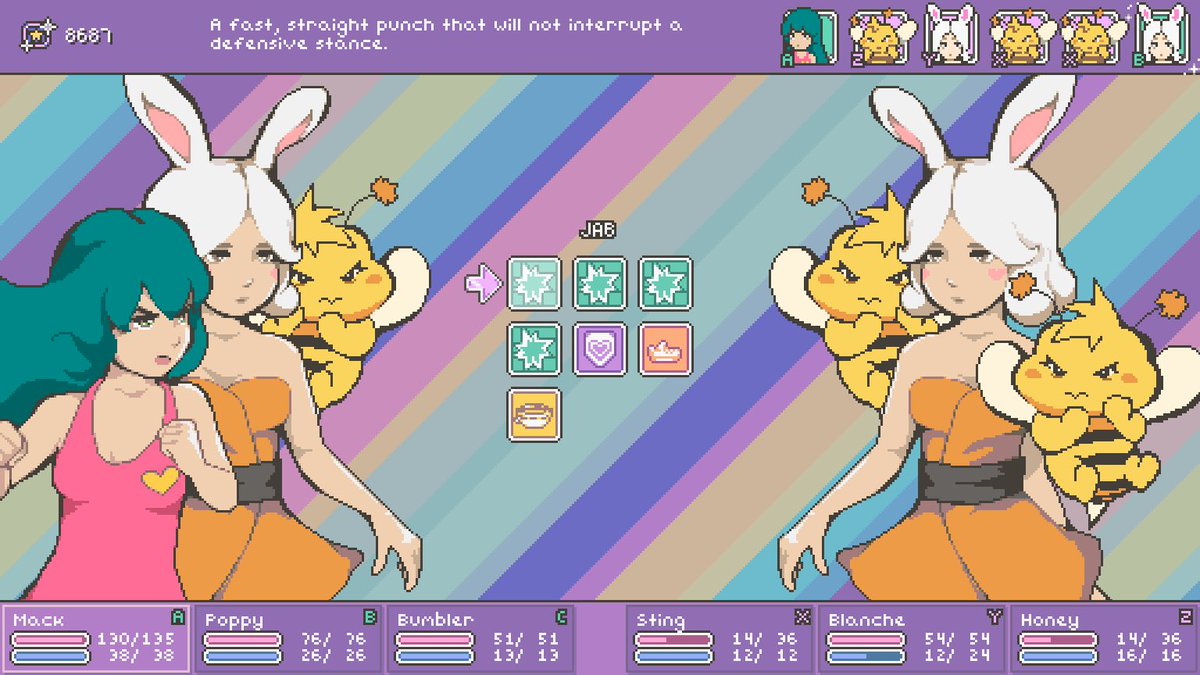Select the orange sneaker skill icon
Viewport: 1200px width, 675px height.
point(665,349)
